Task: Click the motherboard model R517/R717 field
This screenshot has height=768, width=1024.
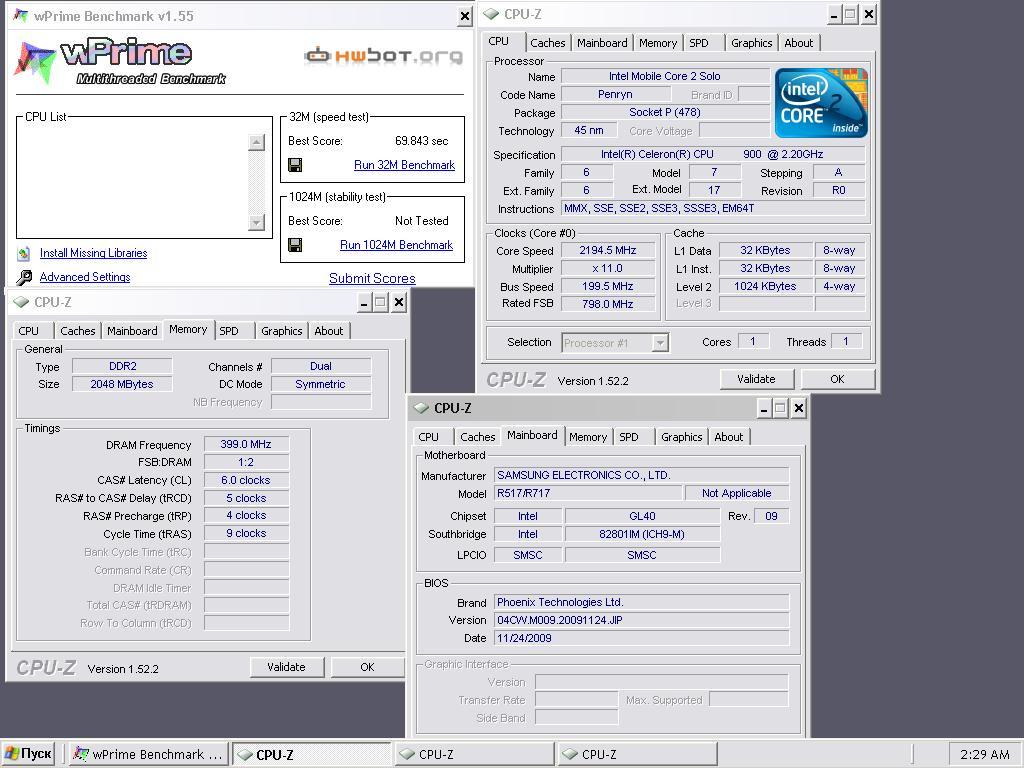Action: [x=588, y=493]
